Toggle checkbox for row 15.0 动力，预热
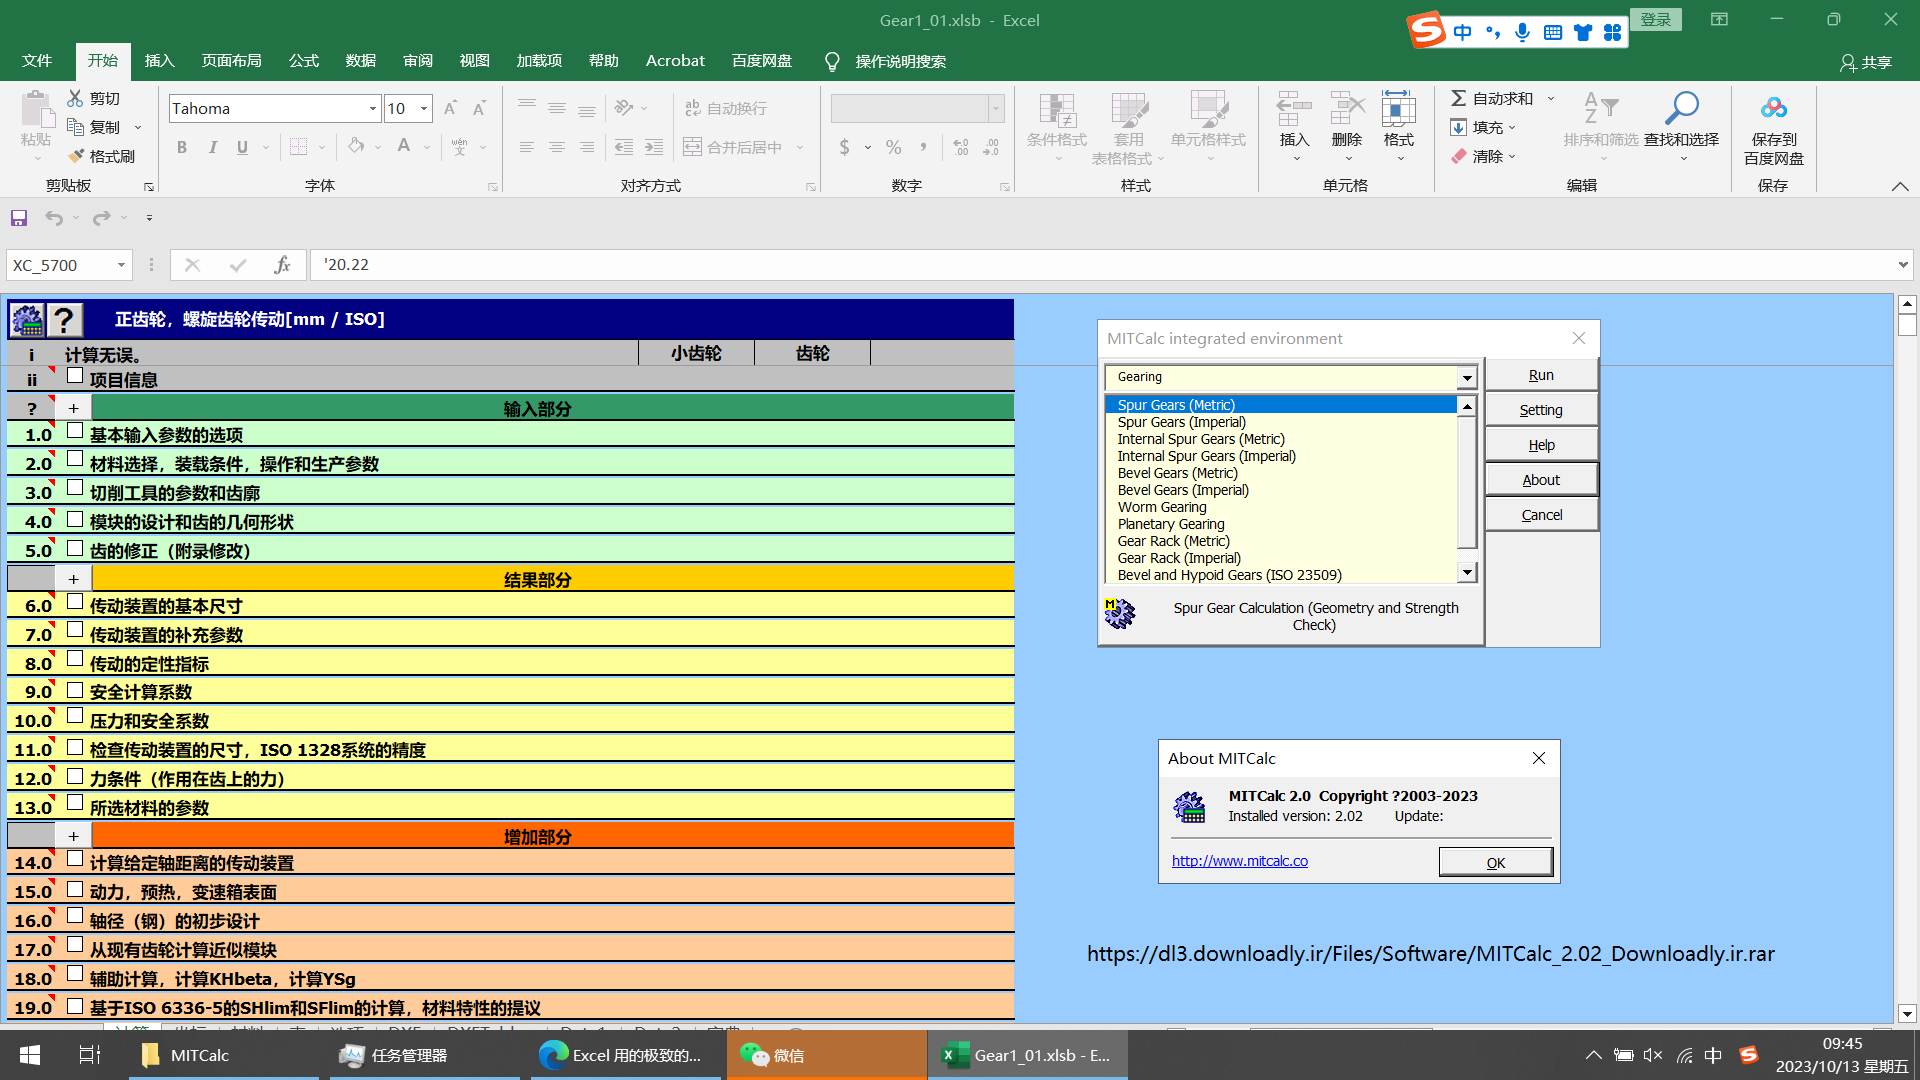This screenshot has height=1080, width=1920. (x=75, y=889)
